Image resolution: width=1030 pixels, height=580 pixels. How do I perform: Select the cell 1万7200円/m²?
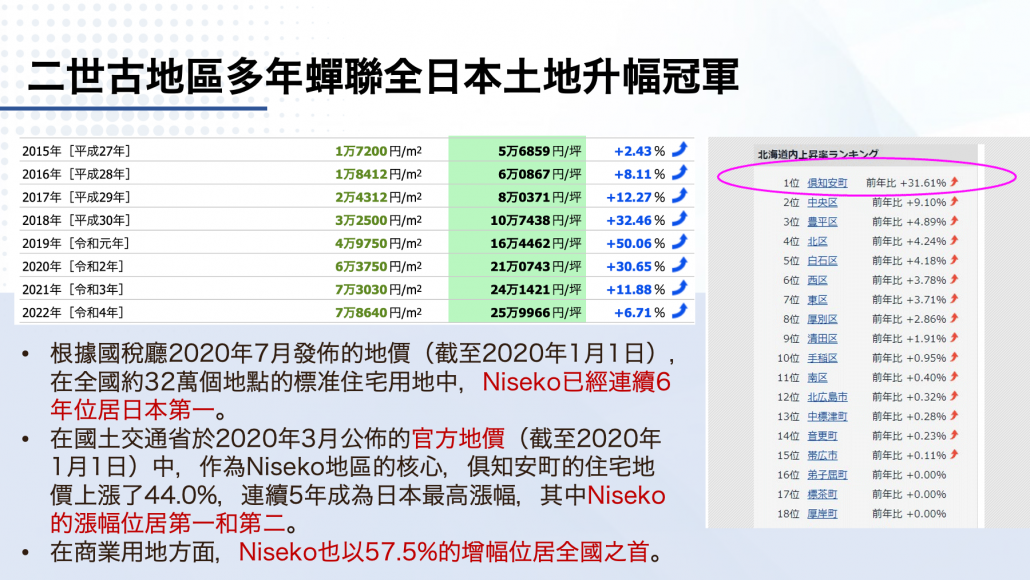click(378, 151)
